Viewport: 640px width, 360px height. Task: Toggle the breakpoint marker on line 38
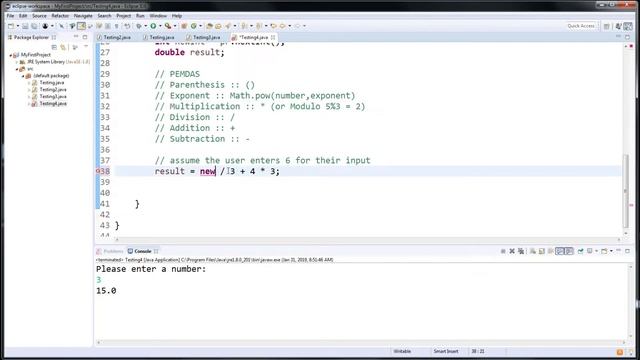coord(98,171)
